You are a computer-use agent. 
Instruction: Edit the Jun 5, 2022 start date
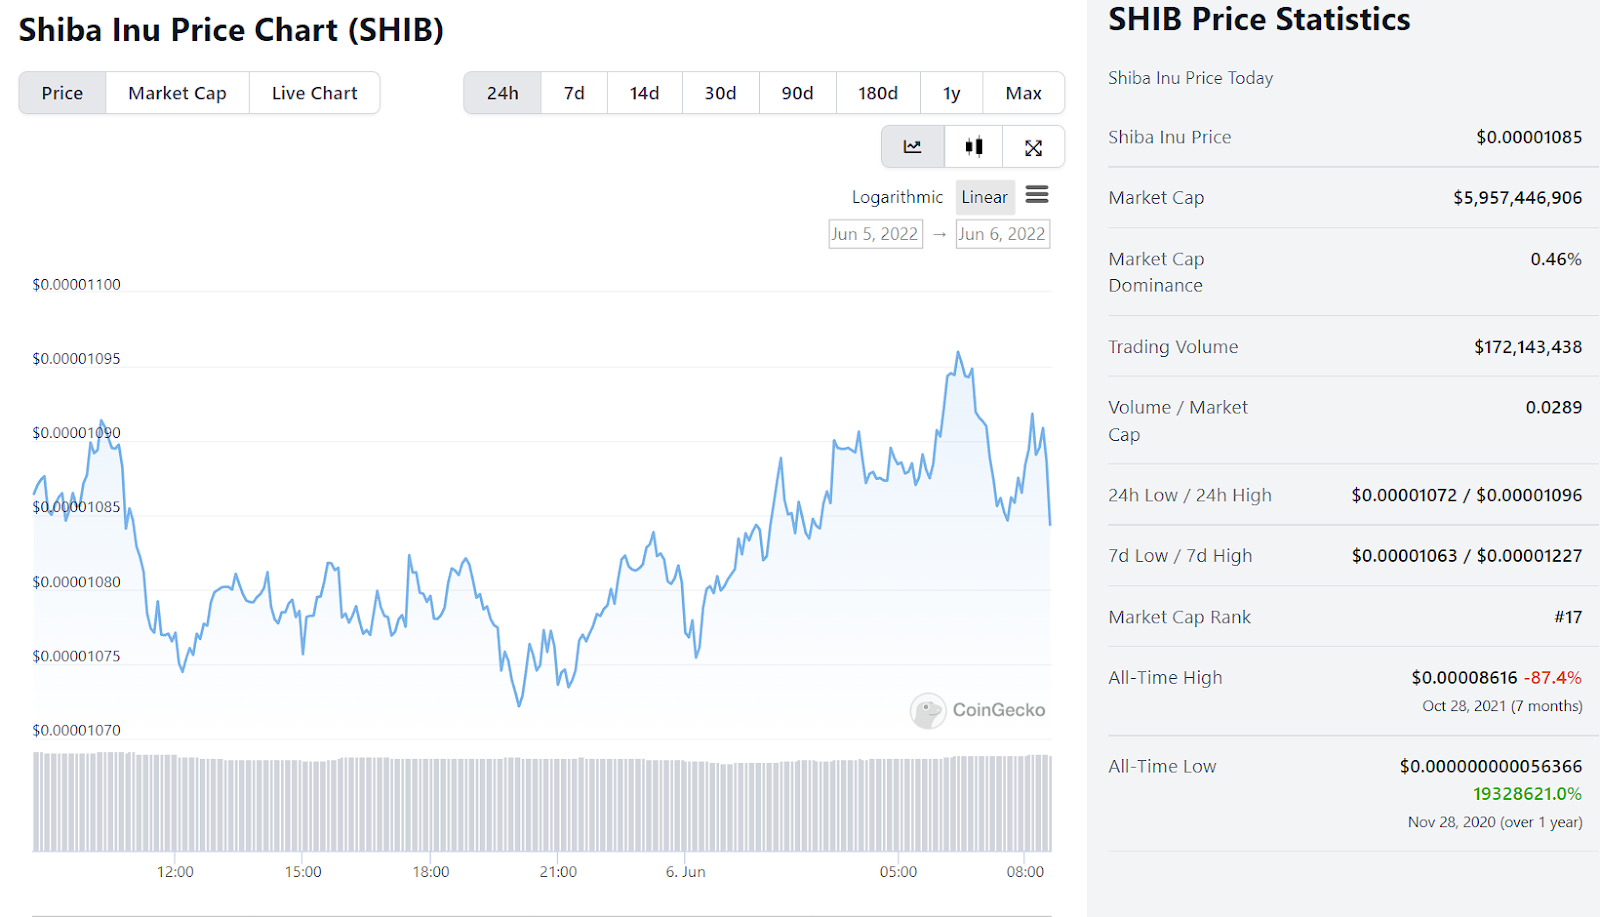click(x=875, y=234)
